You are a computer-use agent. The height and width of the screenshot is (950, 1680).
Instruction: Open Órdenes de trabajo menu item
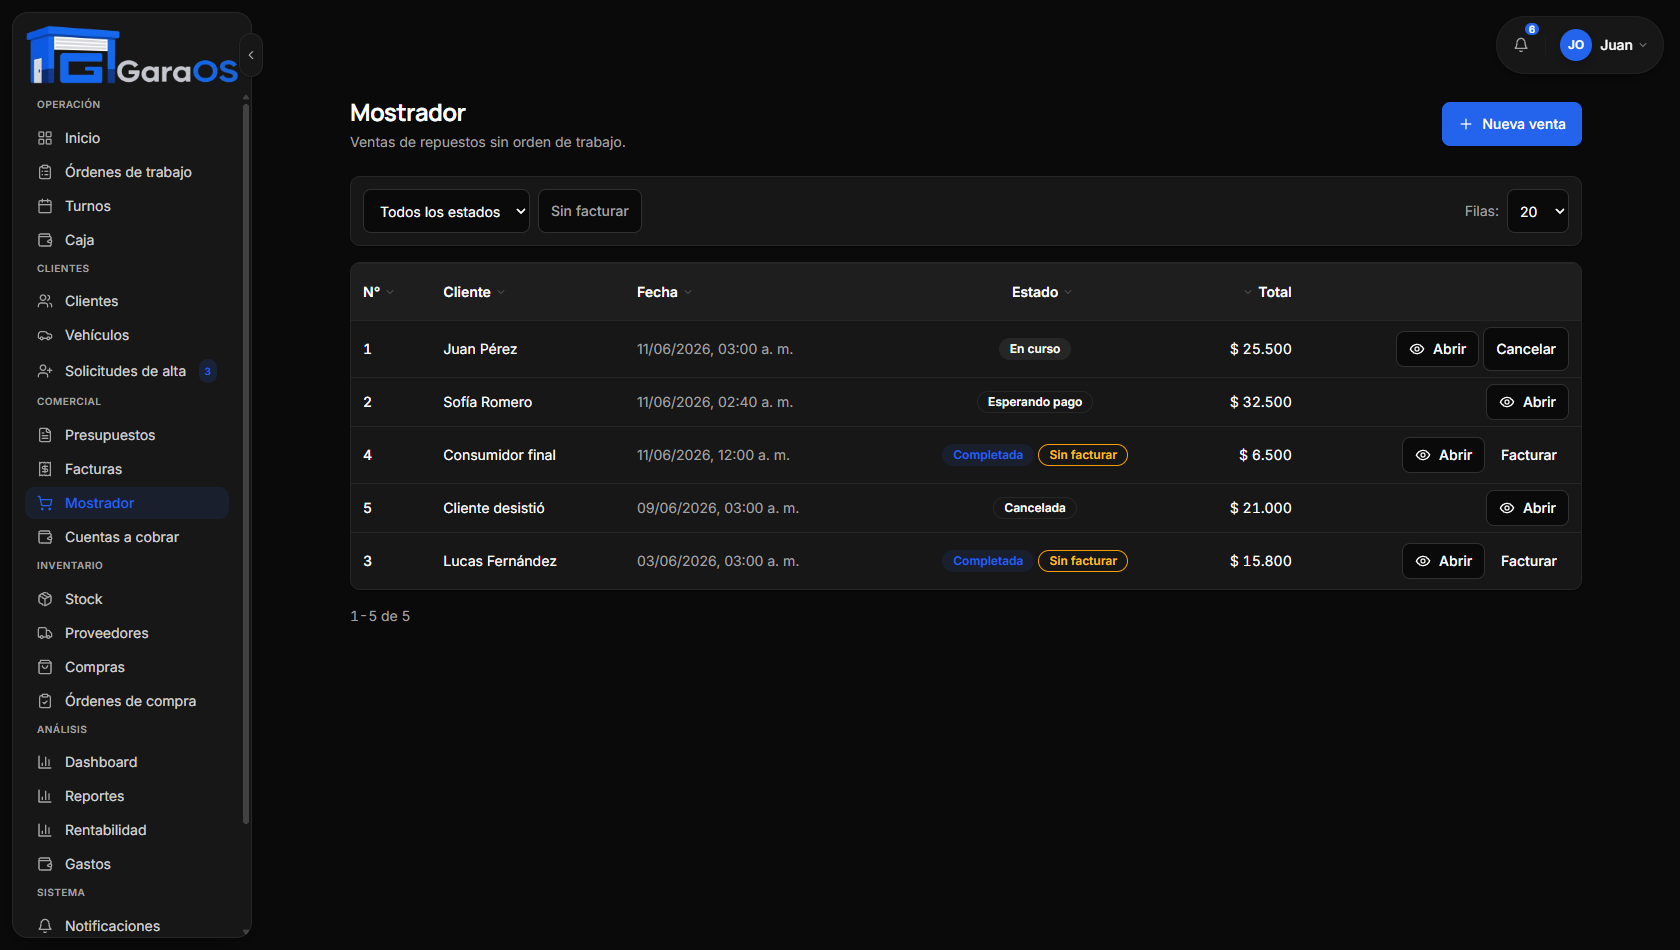pos(127,172)
